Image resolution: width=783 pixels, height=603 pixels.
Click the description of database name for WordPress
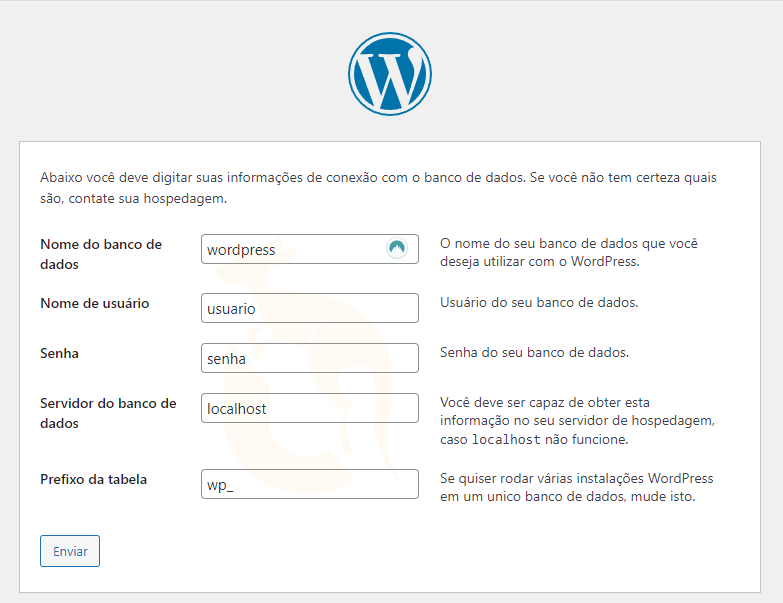[x=569, y=252]
